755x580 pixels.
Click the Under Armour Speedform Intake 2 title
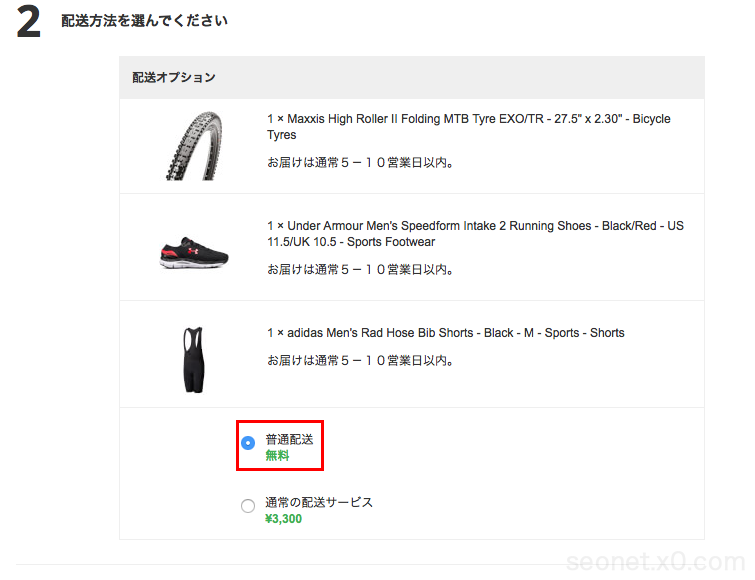[x=475, y=233]
